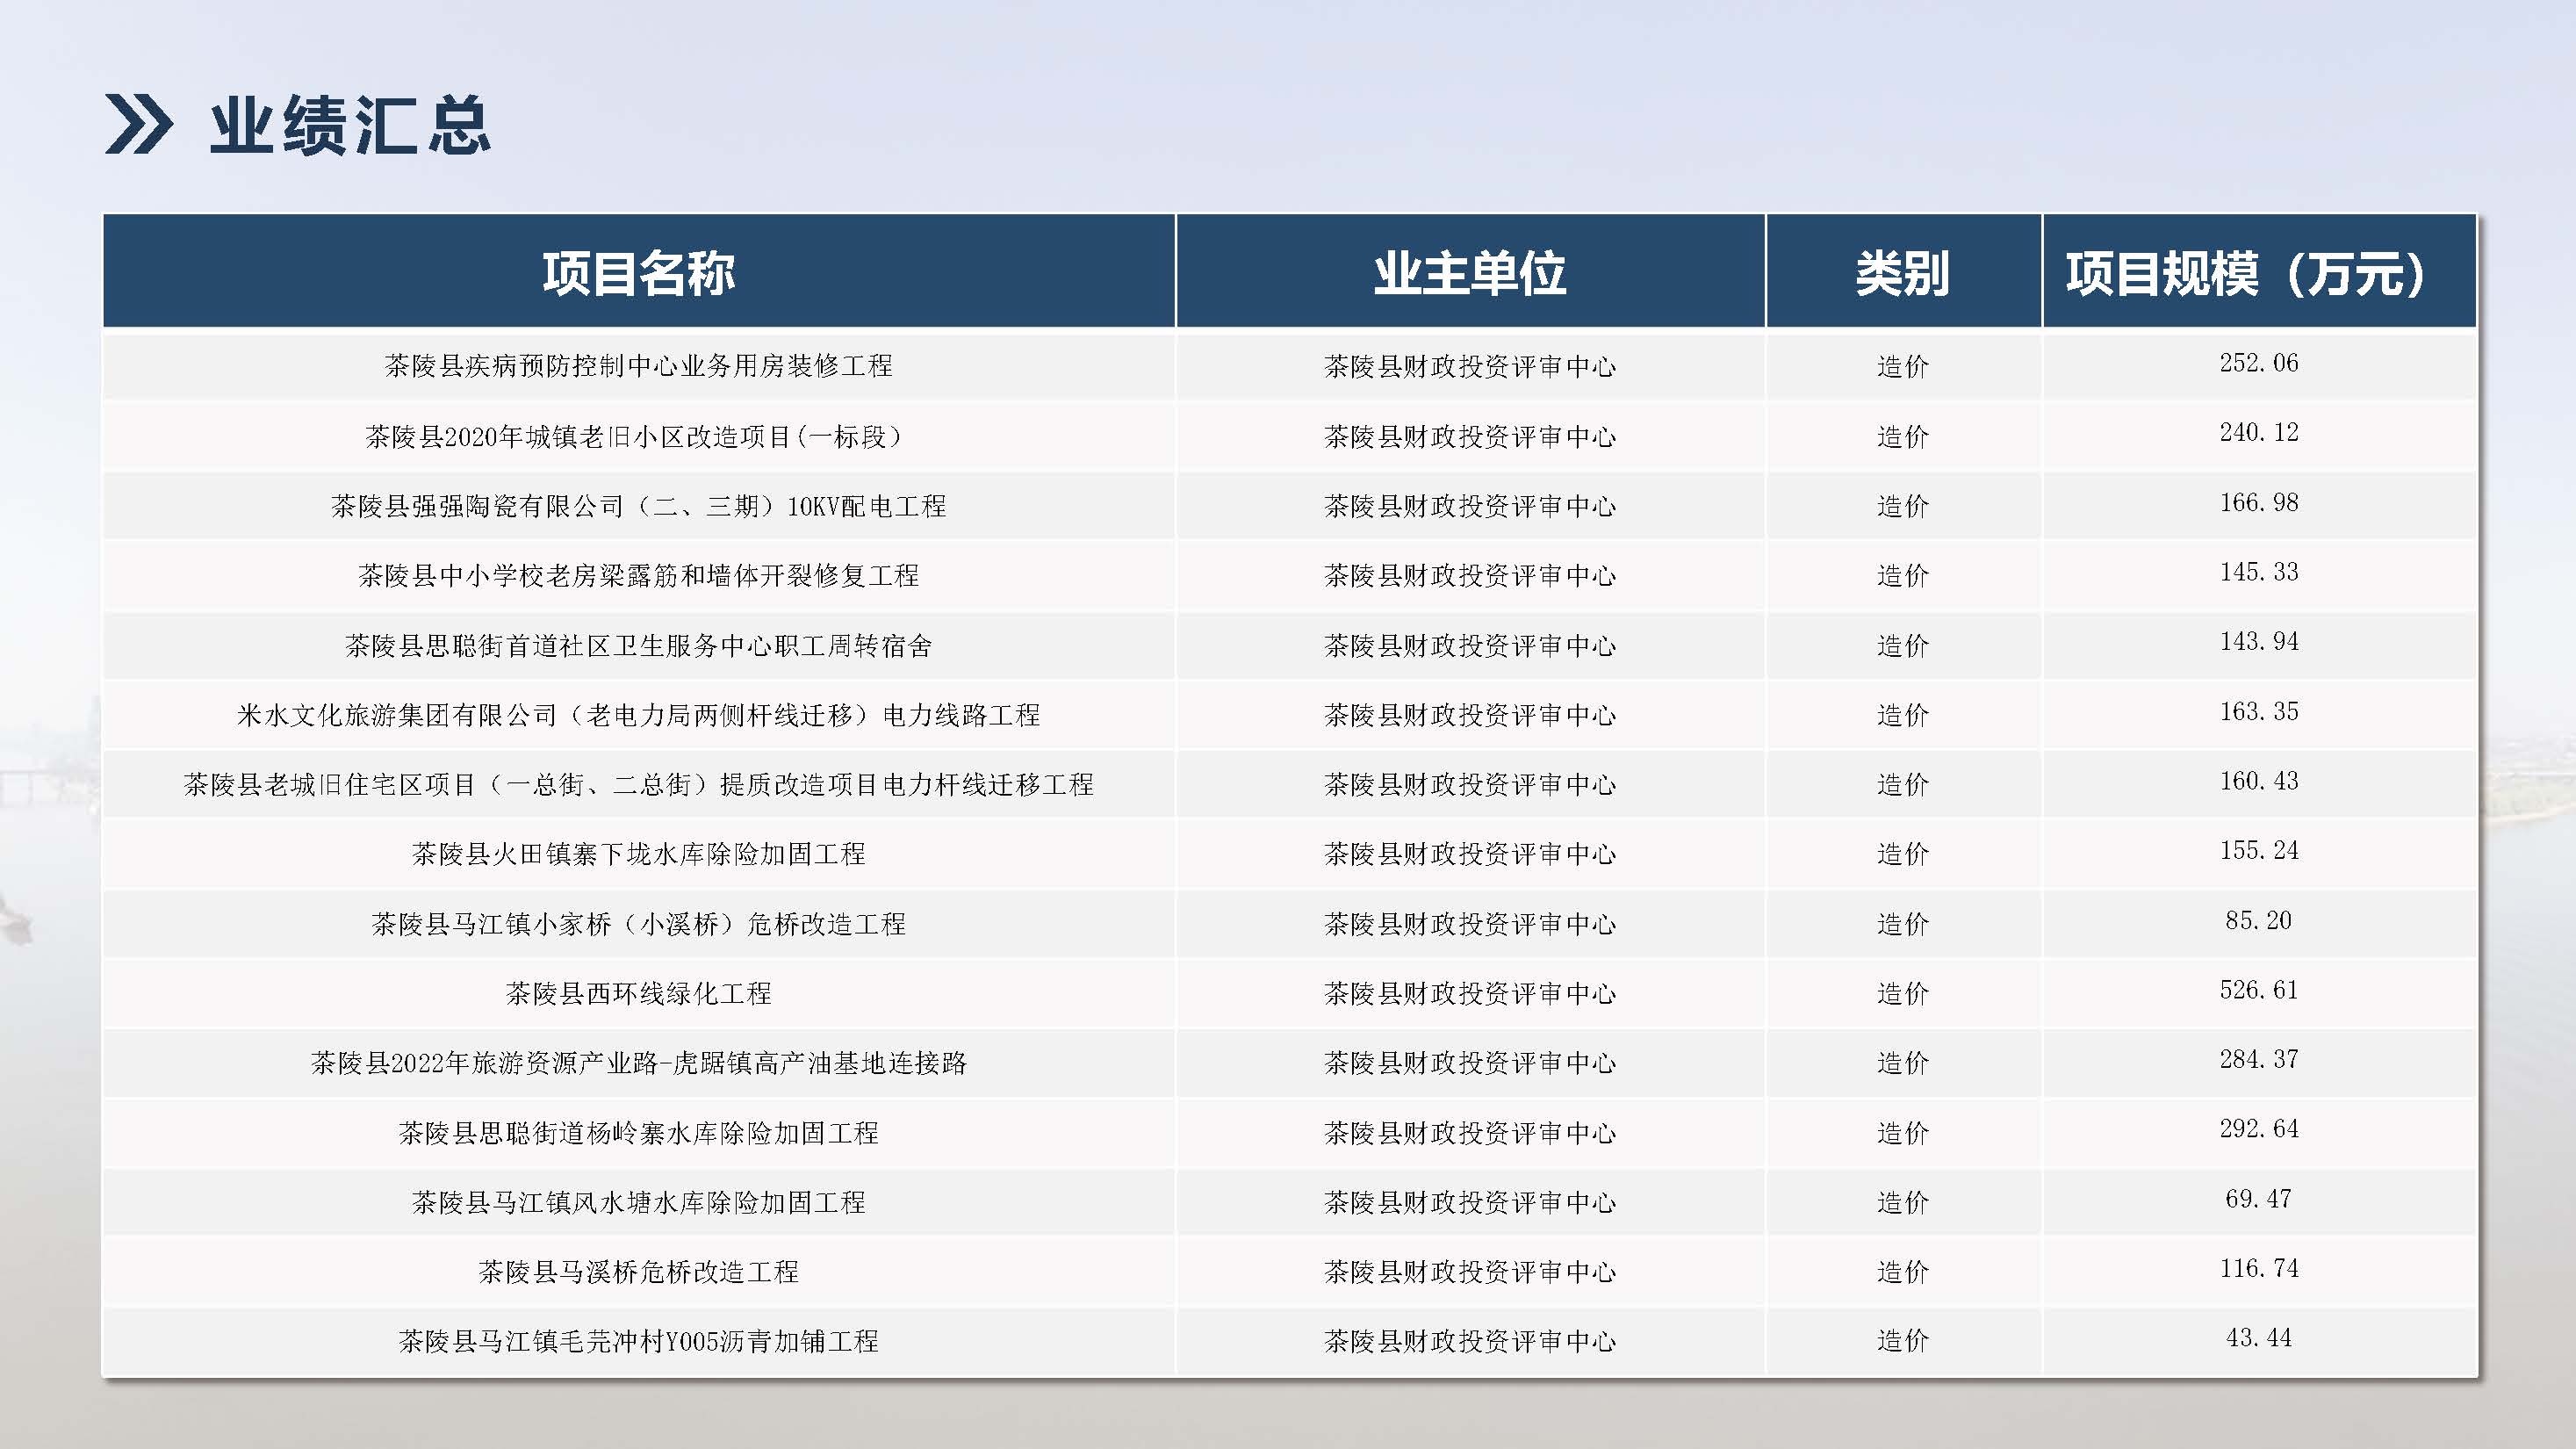Click the value 85.20
The height and width of the screenshot is (1449, 2576).
pos(2259,920)
